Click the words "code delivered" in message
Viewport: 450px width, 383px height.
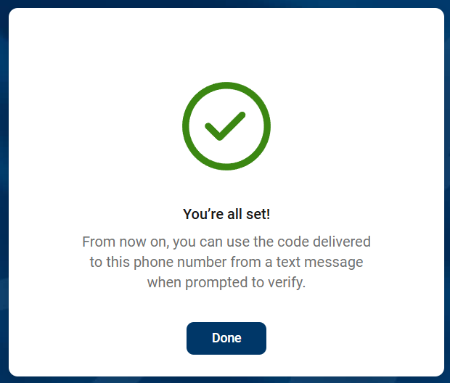click(x=324, y=242)
